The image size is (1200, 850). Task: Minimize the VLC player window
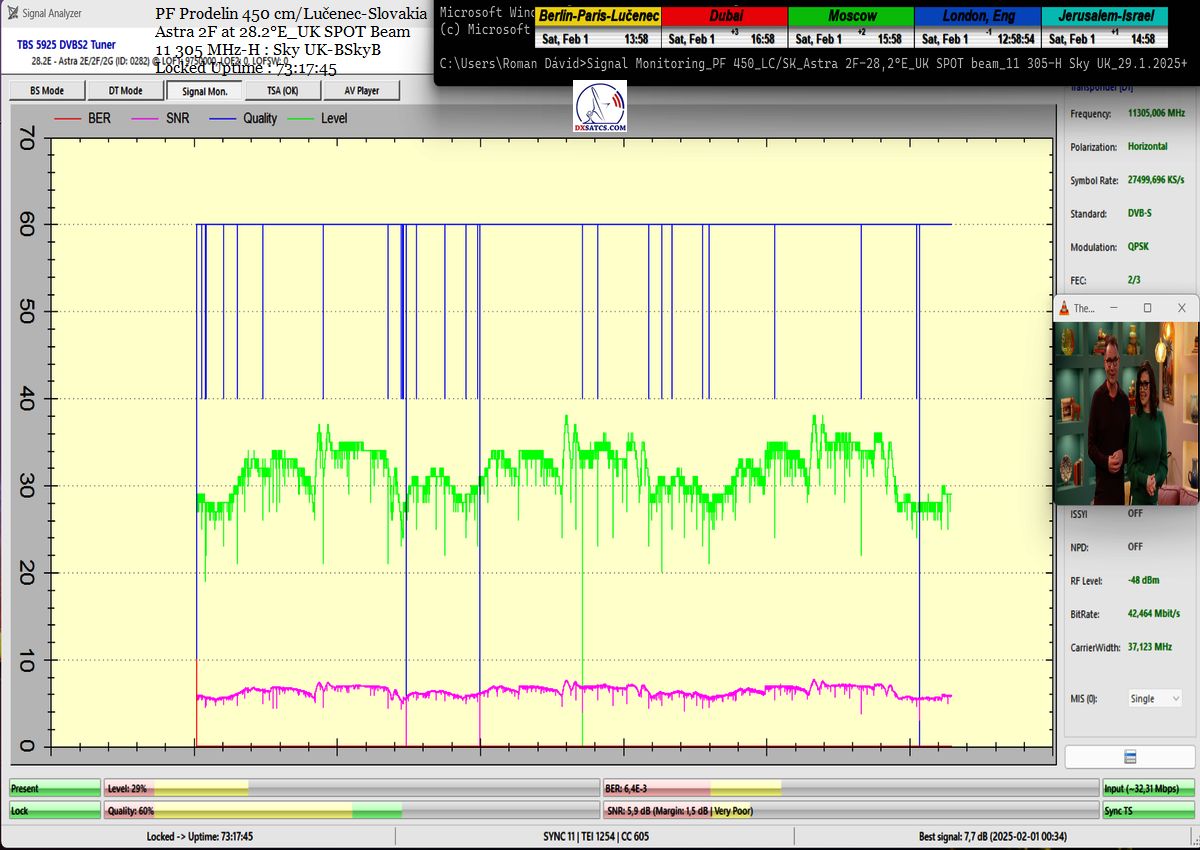[1115, 308]
